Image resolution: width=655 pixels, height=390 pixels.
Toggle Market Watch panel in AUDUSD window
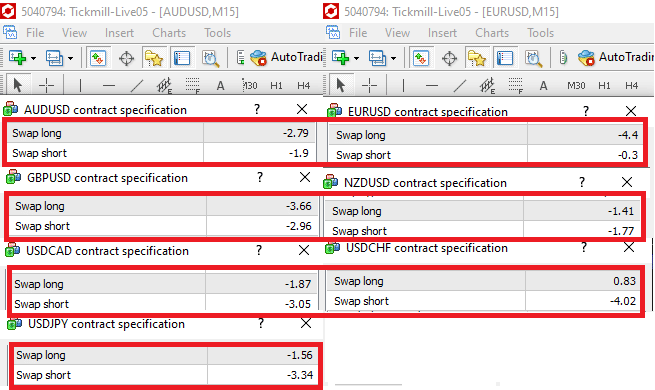coord(98,58)
